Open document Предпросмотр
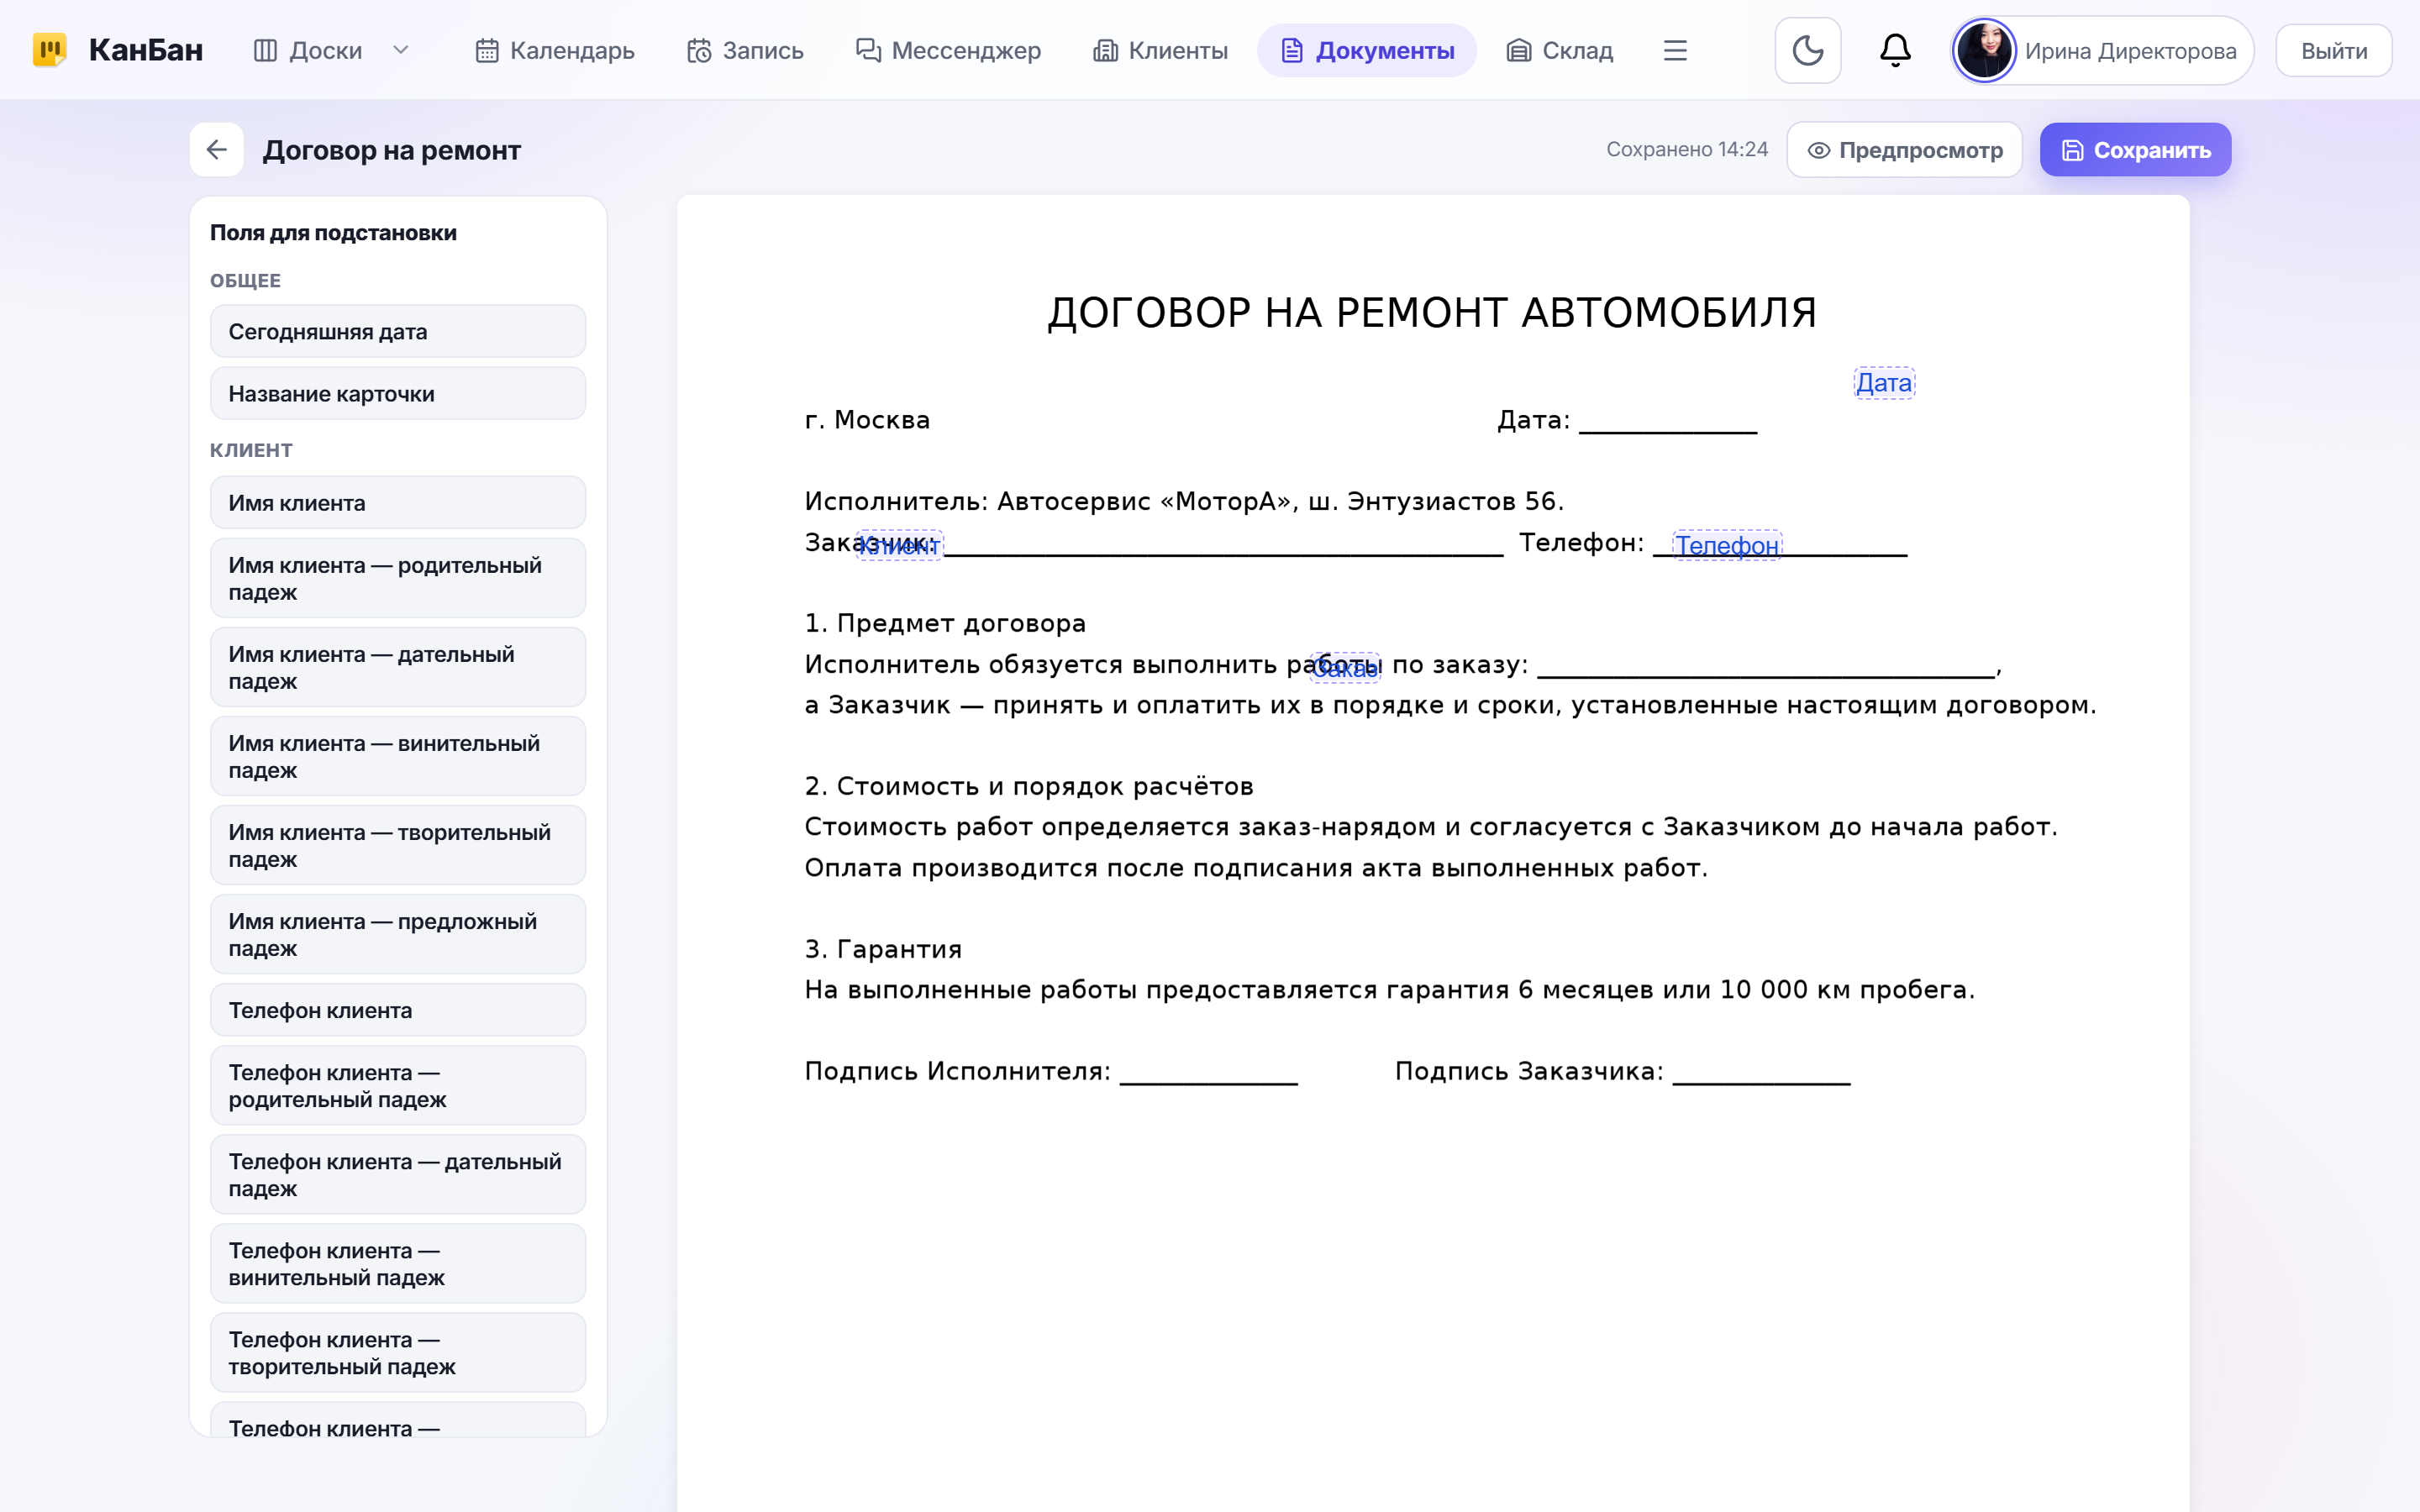The height and width of the screenshot is (1512, 2420). (1905, 150)
